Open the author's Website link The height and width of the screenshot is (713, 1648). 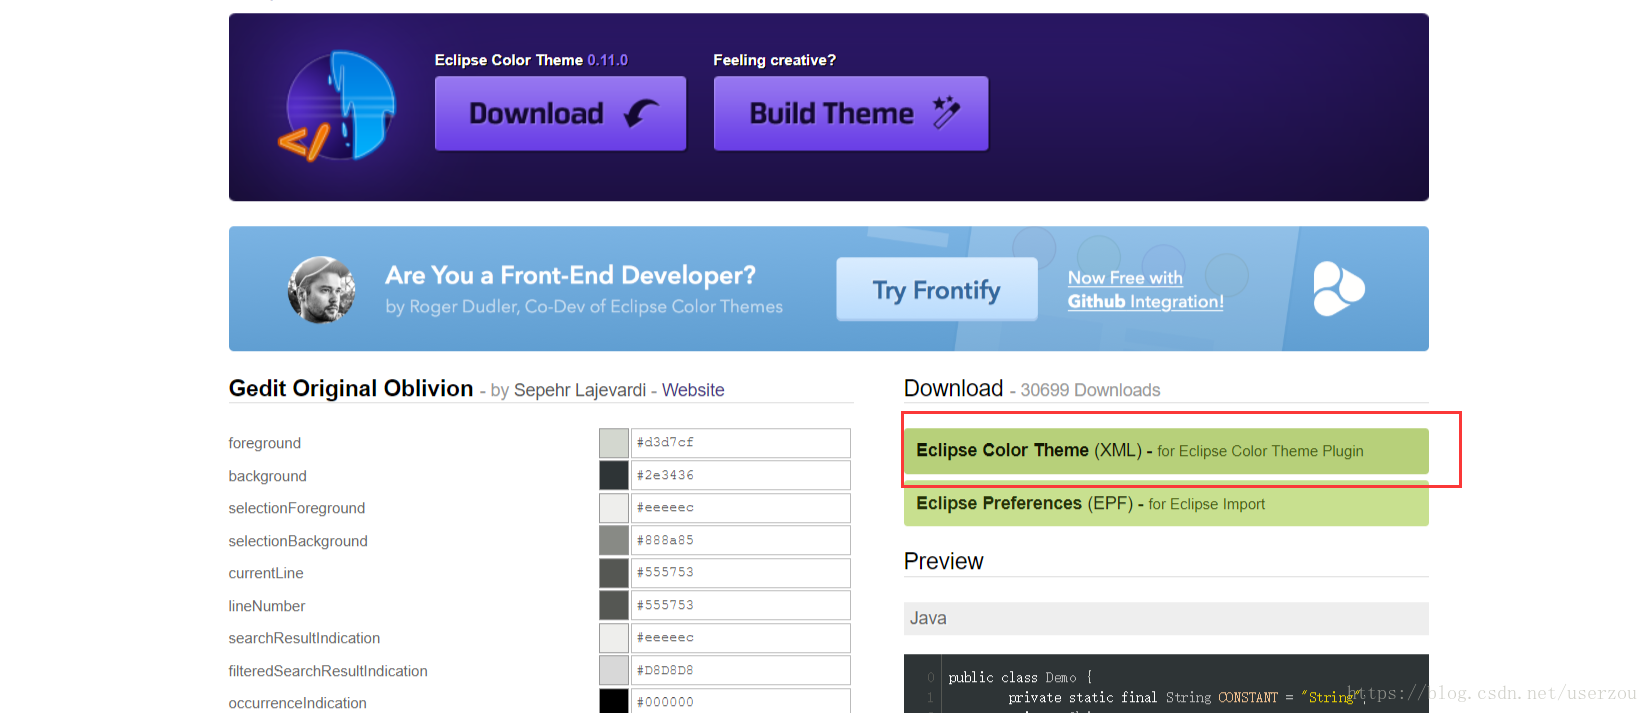[x=693, y=390]
